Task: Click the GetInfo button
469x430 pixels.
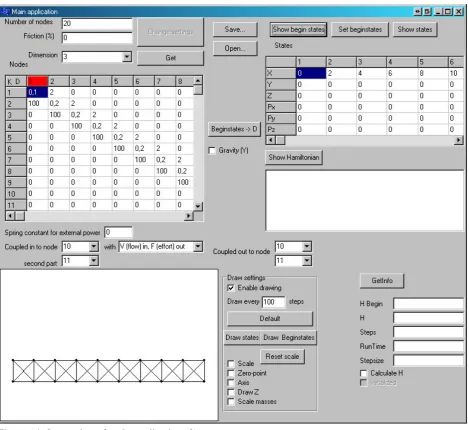Action: click(382, 281)
